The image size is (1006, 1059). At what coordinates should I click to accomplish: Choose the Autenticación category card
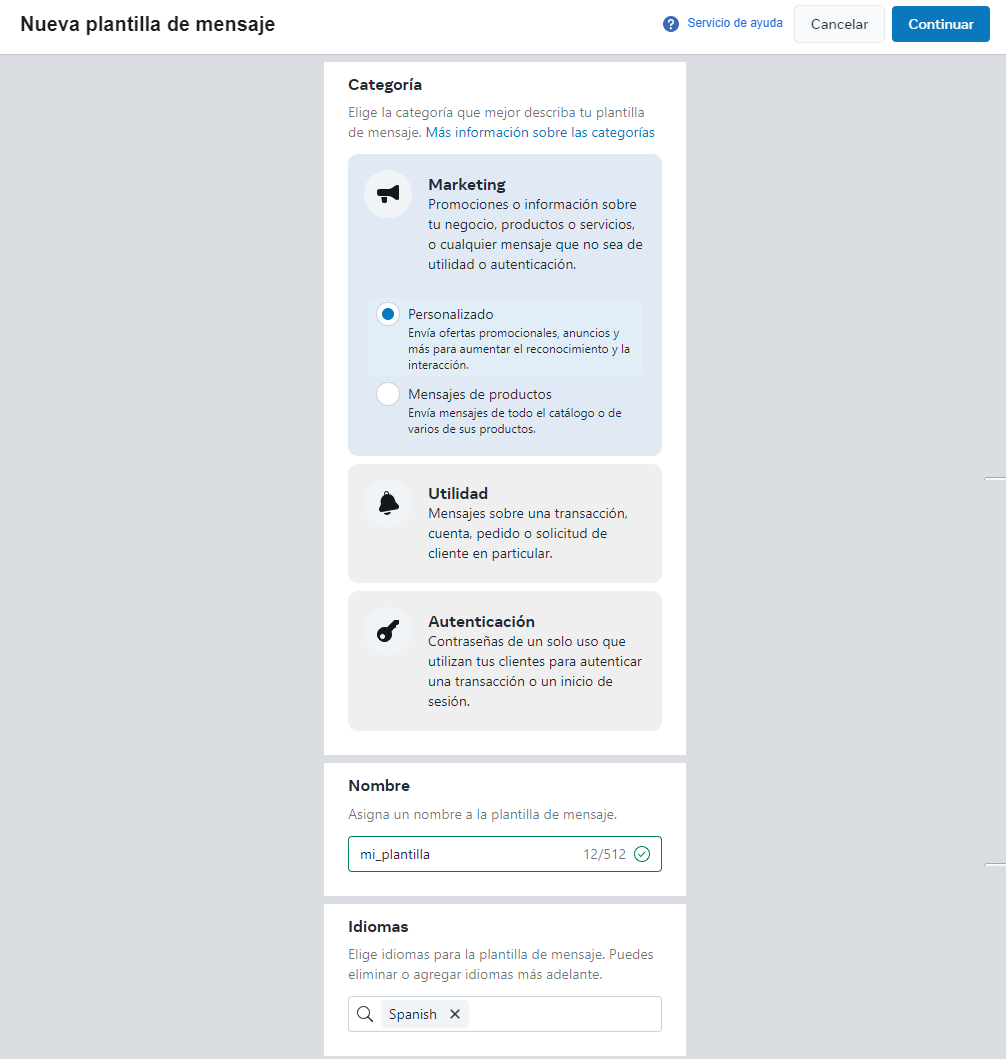pos(505,661)
